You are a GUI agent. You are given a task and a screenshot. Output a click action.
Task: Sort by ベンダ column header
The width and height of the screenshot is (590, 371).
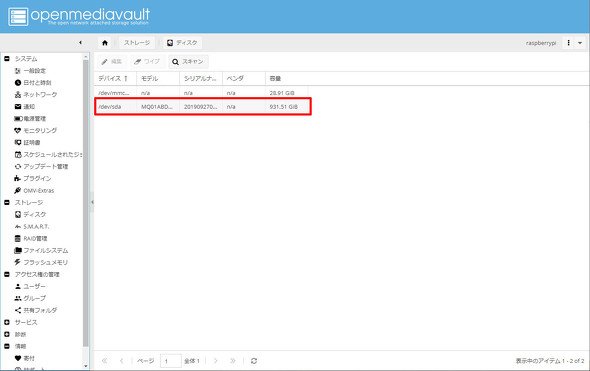(244, 79)
